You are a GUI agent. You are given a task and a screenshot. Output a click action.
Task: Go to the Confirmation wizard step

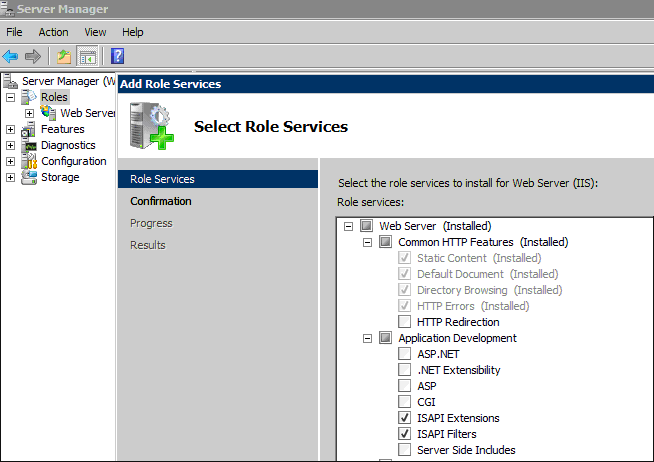pos(161,201)
